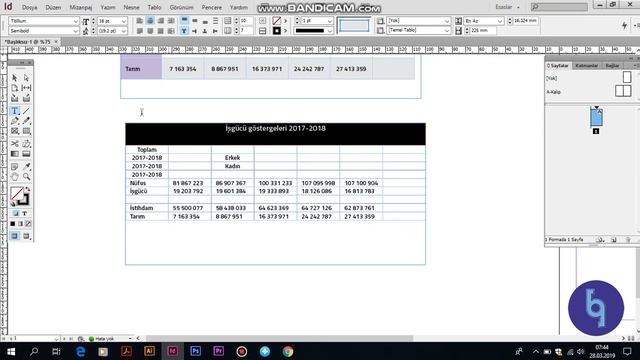Open the leading 19.2 pt dropdown

124,31
